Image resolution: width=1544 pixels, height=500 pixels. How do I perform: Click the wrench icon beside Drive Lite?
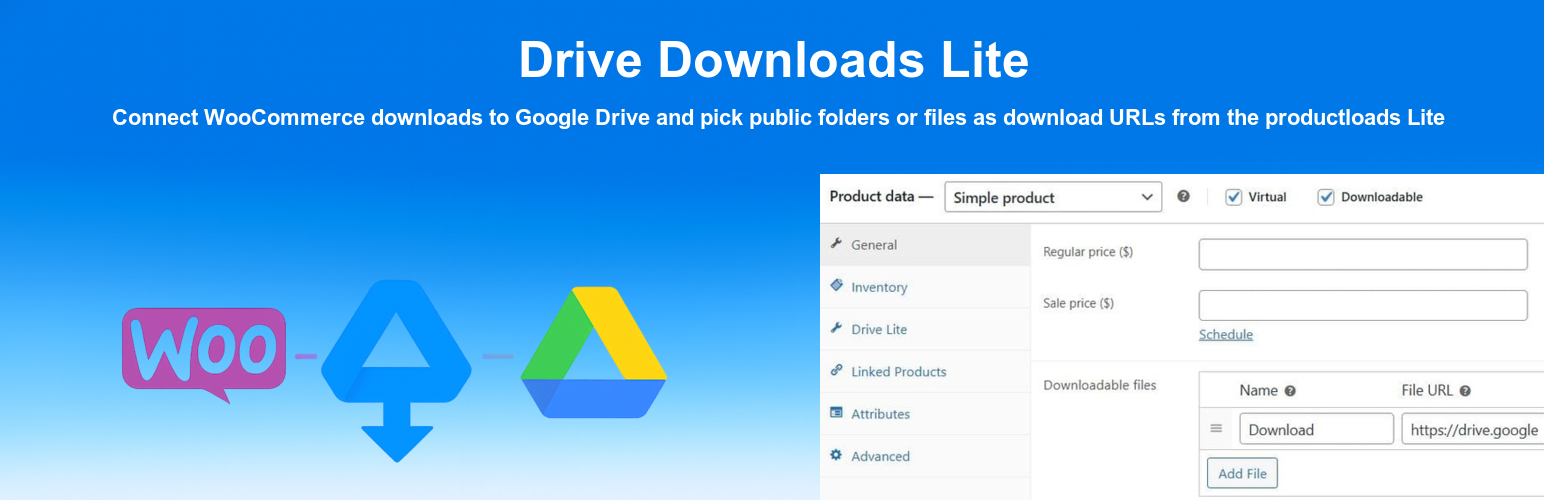(836, 328)
